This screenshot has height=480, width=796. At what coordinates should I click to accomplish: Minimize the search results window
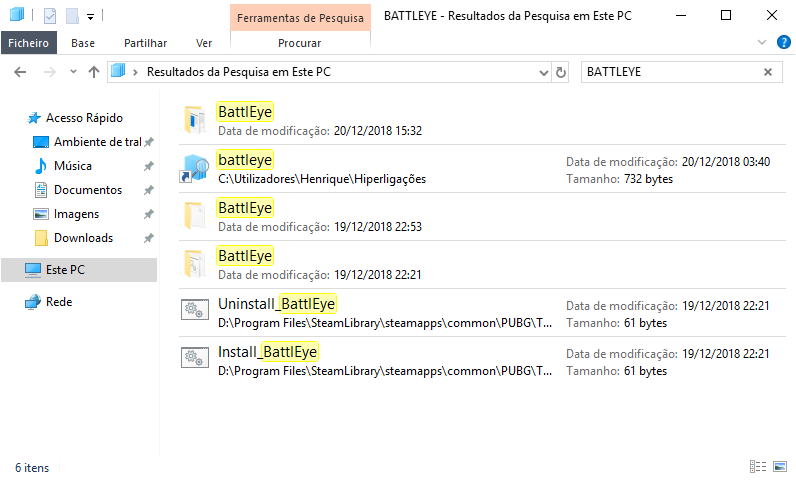[x=681, y=15]
